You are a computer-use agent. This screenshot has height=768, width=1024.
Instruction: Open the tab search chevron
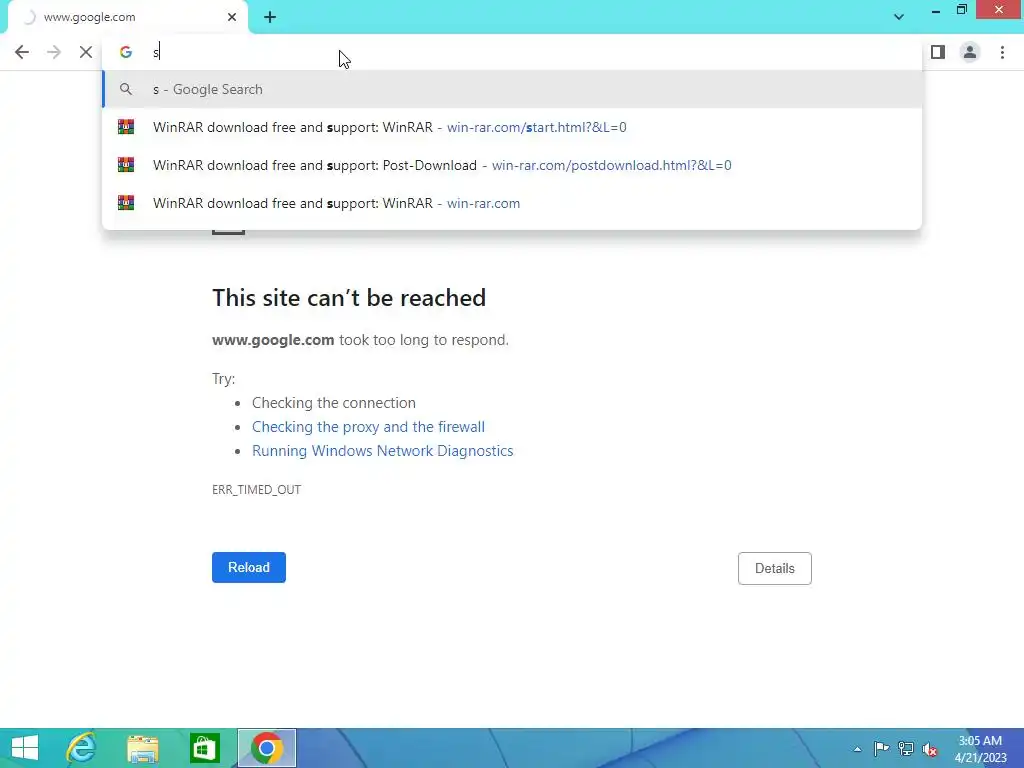(899, 17)
